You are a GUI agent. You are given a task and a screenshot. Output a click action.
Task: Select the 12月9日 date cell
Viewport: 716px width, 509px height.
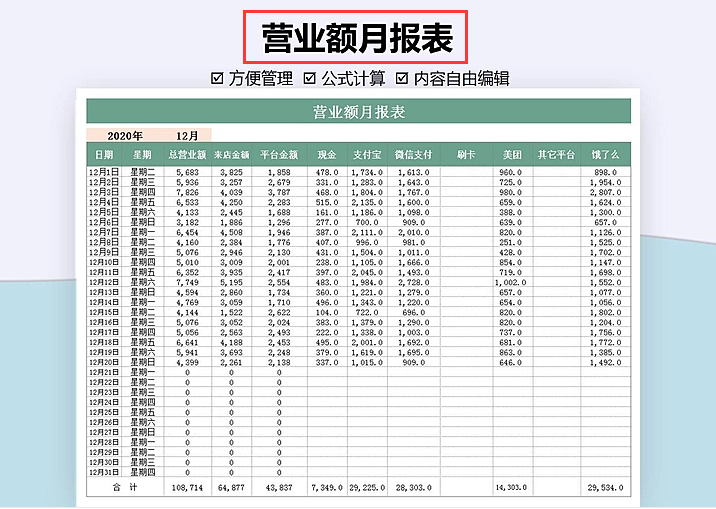(104, 252)
